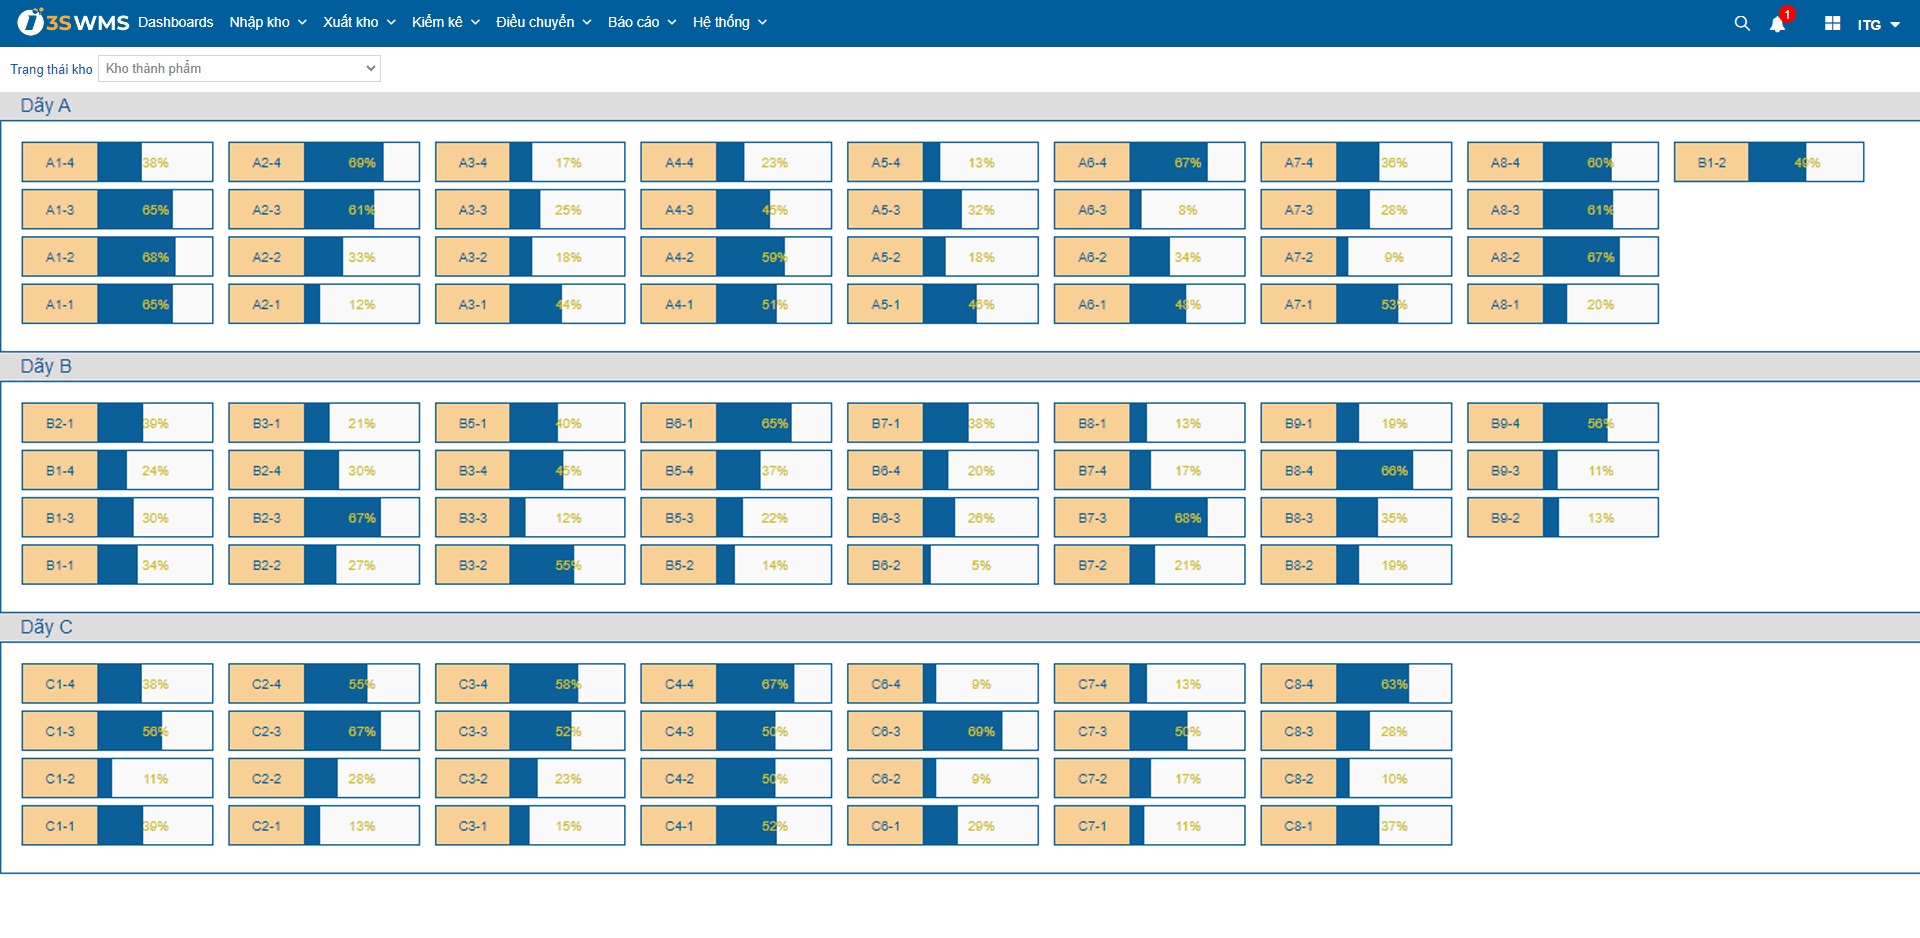The width and height of the screenshot is (1920, 938).
Task: Open the Báo cáo menu
Action: (641, 22)
